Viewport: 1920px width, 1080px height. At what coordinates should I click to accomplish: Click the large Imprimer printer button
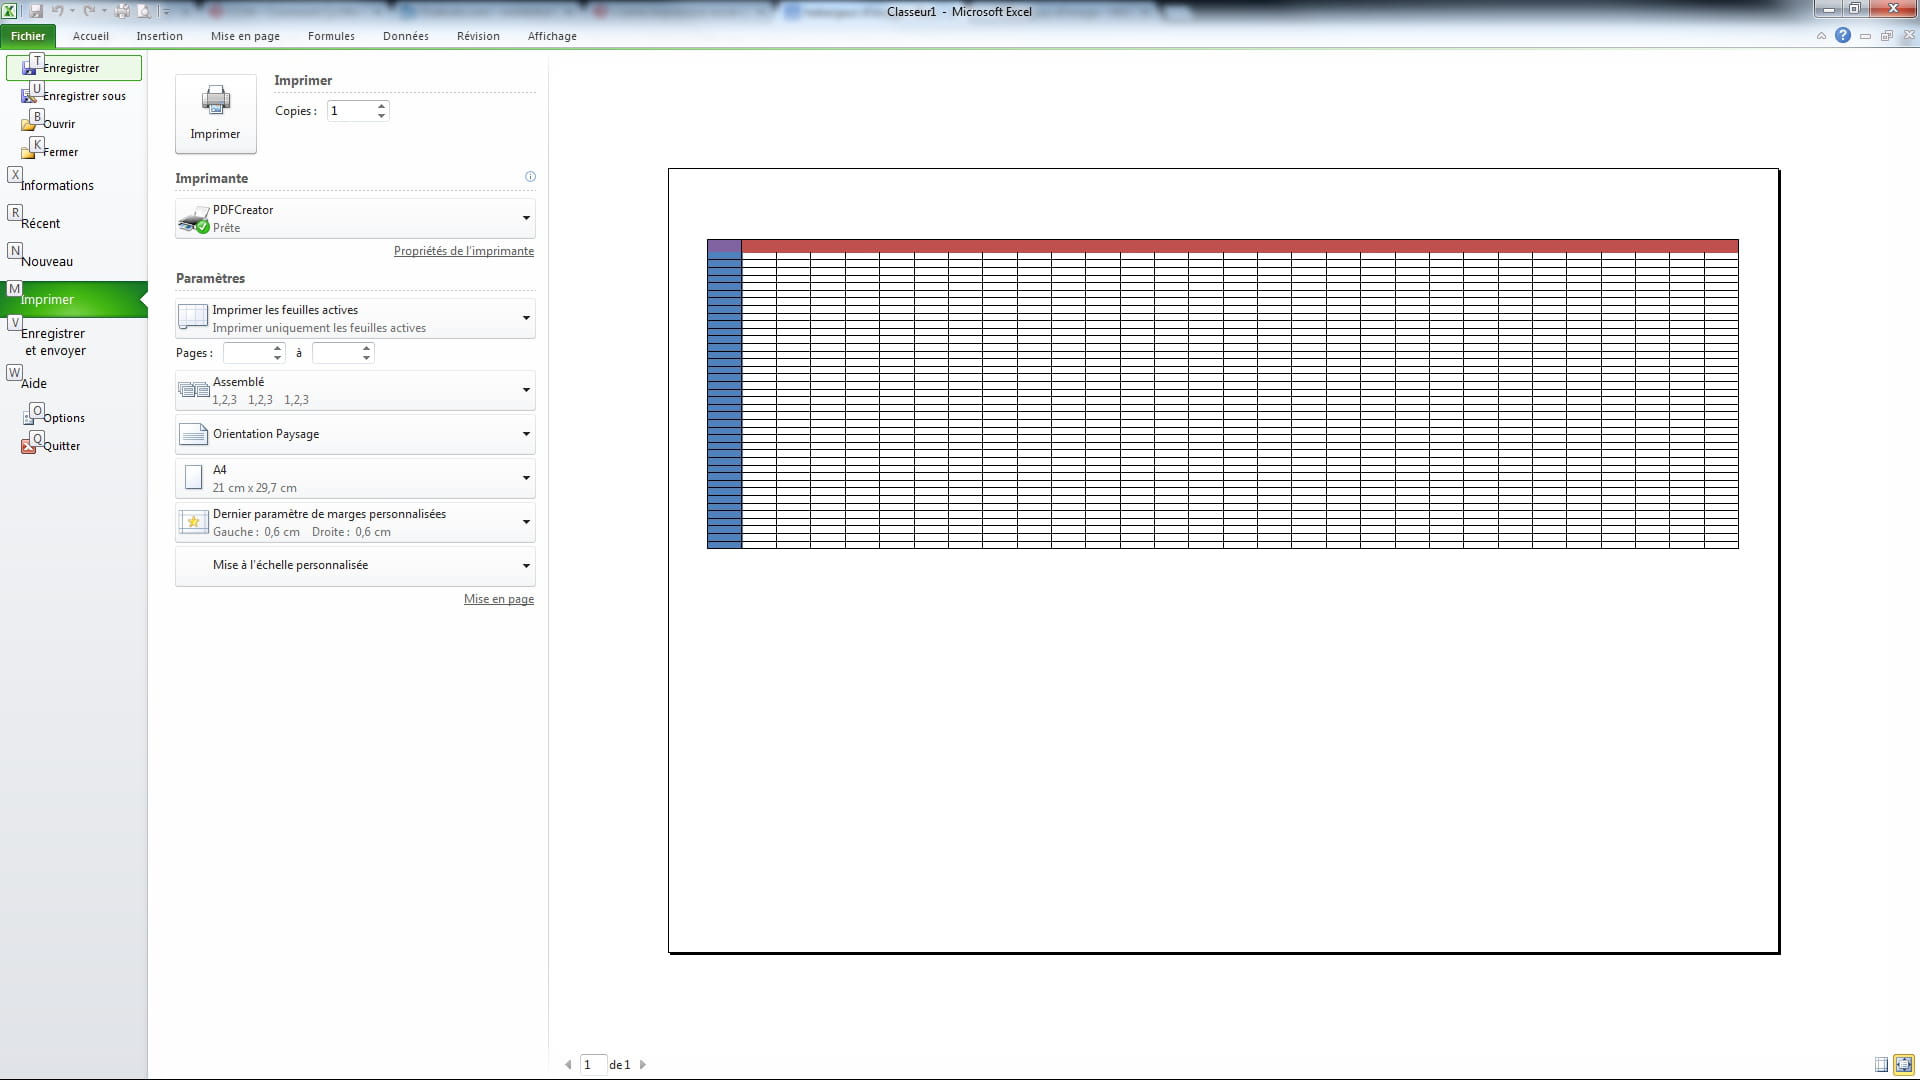point(215,113)
